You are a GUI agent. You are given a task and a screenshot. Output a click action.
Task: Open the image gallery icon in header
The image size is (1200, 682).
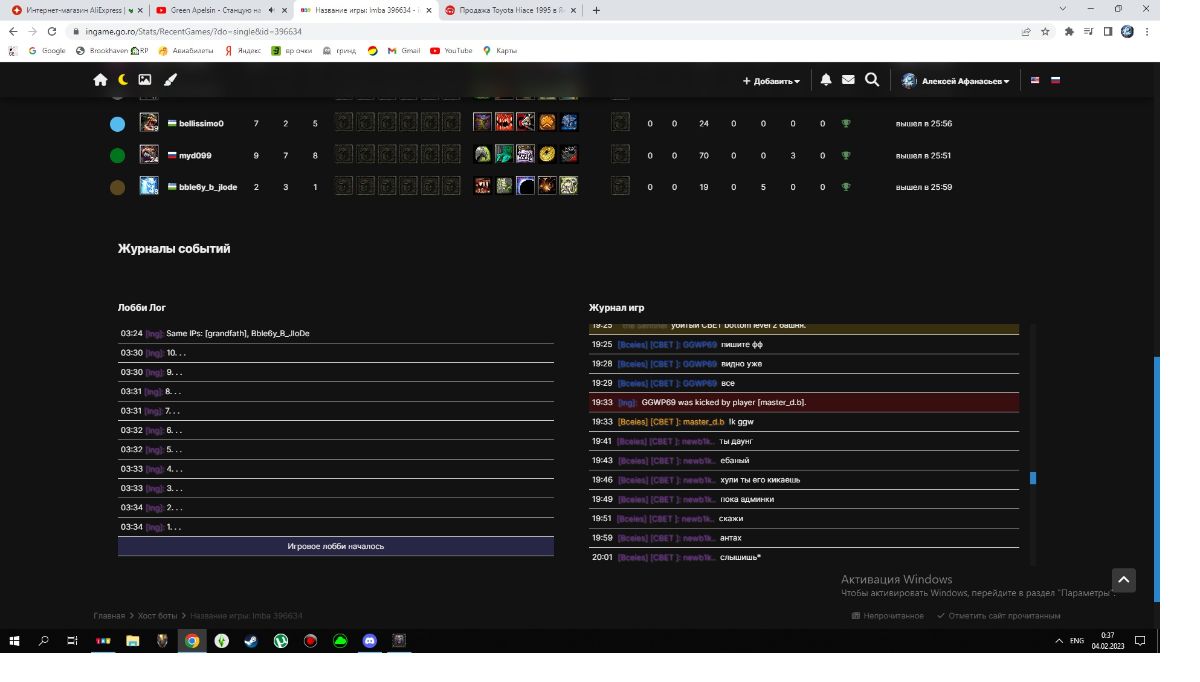145,80
